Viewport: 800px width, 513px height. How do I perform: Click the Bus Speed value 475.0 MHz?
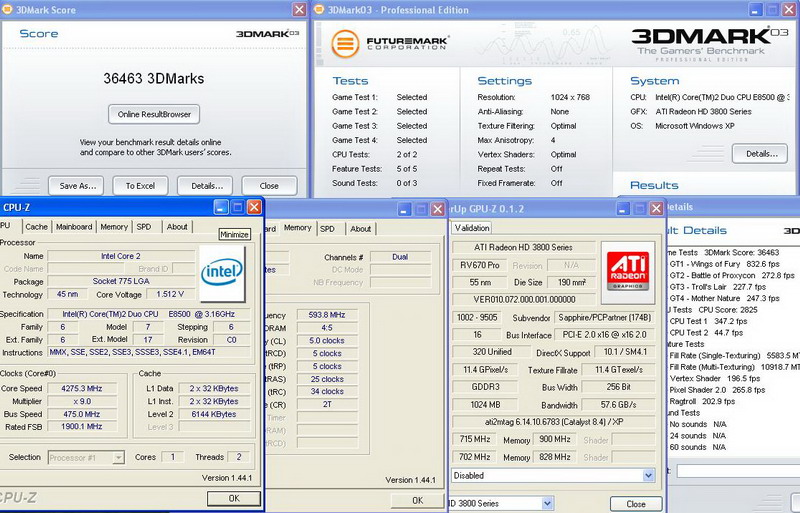82,414
